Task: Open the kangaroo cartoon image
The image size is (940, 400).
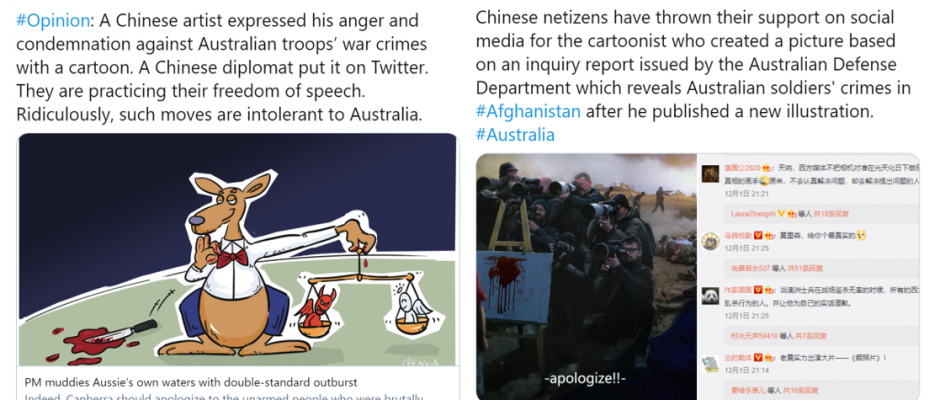Action: [x=237, y=249]
